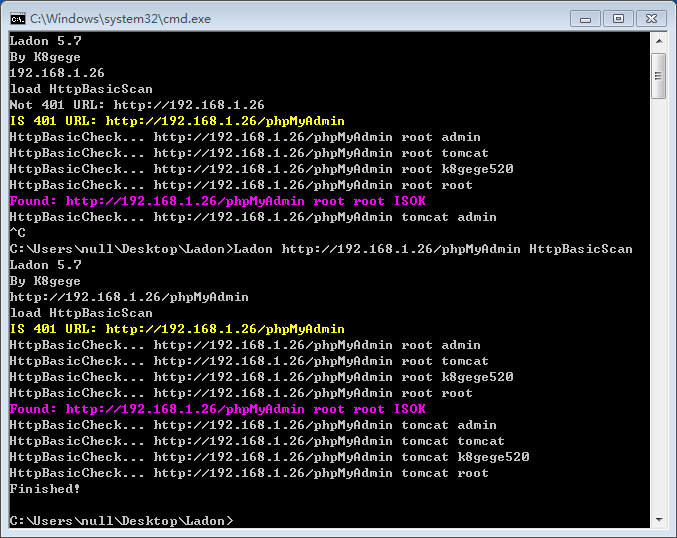Click the first magenta 'Found:' line
Viewport: 677px width, 538px height.
pos(218,201)
